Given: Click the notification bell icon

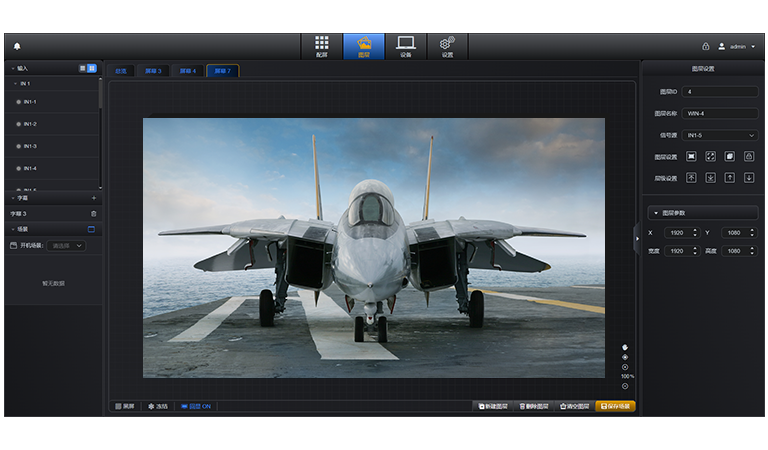Looking at the screenshot, I should (17, 46).
